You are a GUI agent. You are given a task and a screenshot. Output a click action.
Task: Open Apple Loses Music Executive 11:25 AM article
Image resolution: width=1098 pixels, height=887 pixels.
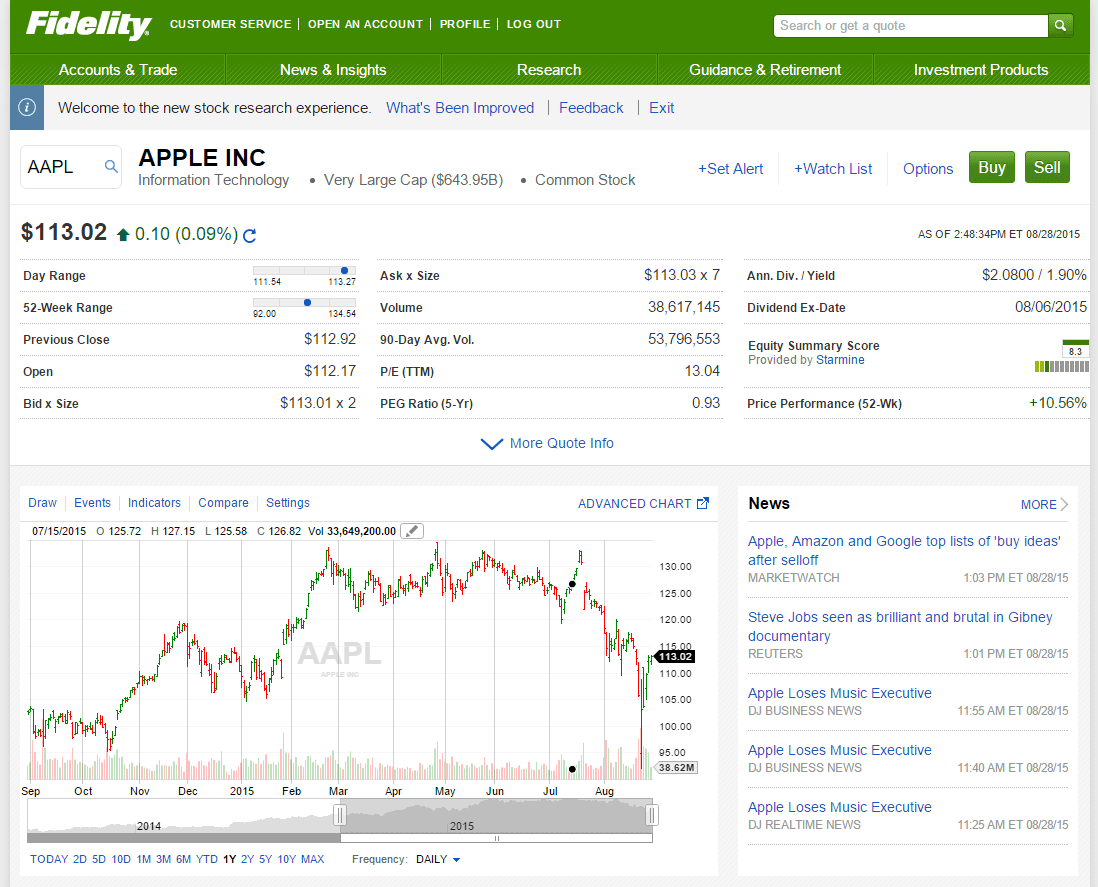pos(840,807)
